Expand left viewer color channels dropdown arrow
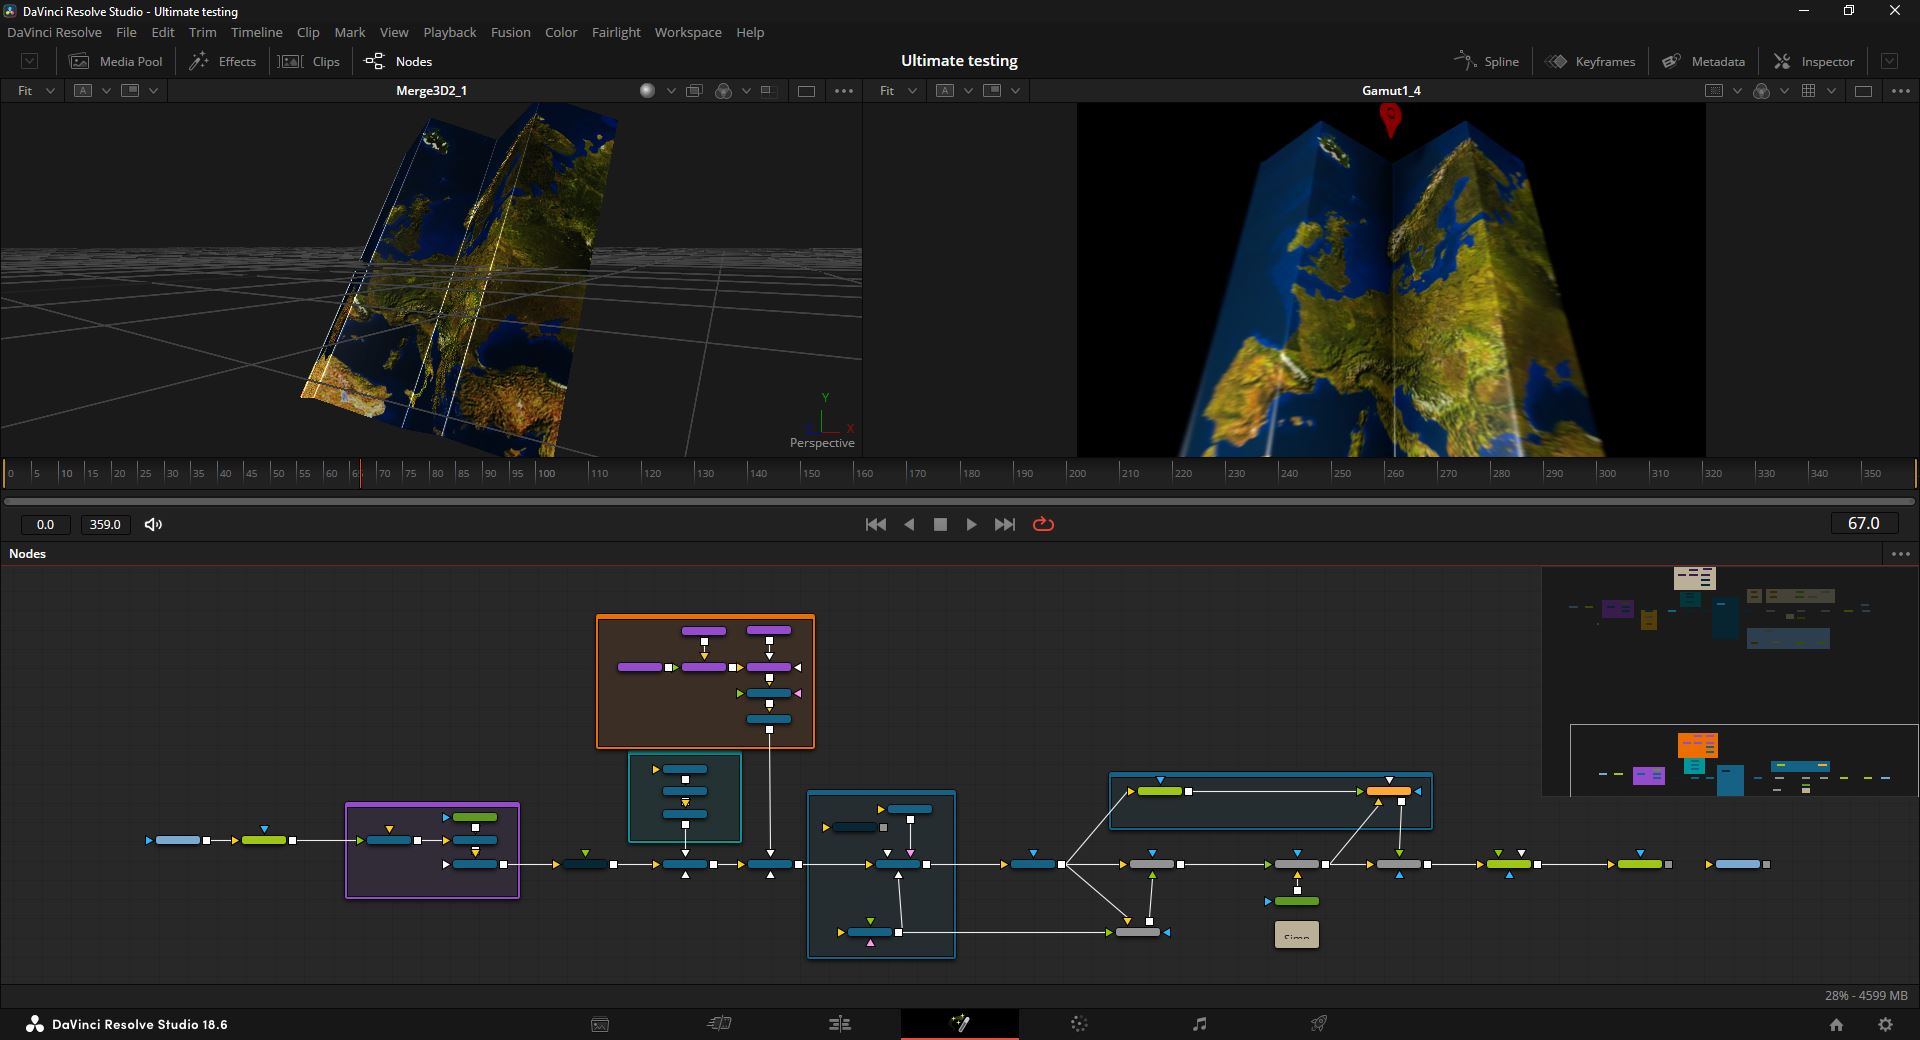The image size is (1920, 1040). point(746,91)
